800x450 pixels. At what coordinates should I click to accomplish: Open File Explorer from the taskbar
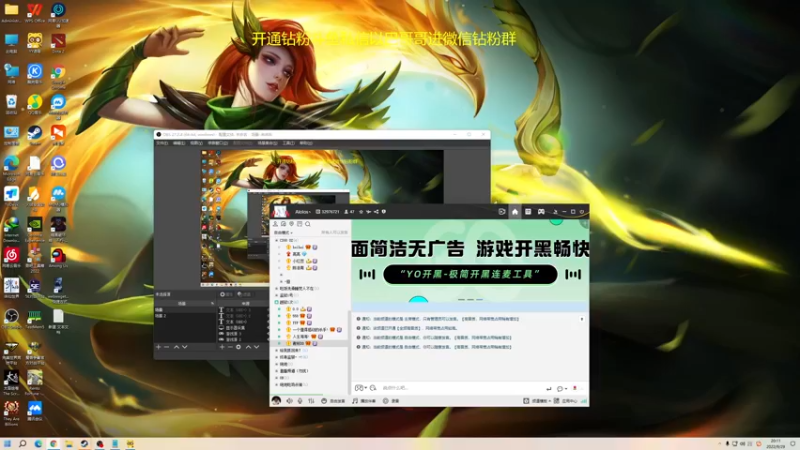click(x=68, y=444)
